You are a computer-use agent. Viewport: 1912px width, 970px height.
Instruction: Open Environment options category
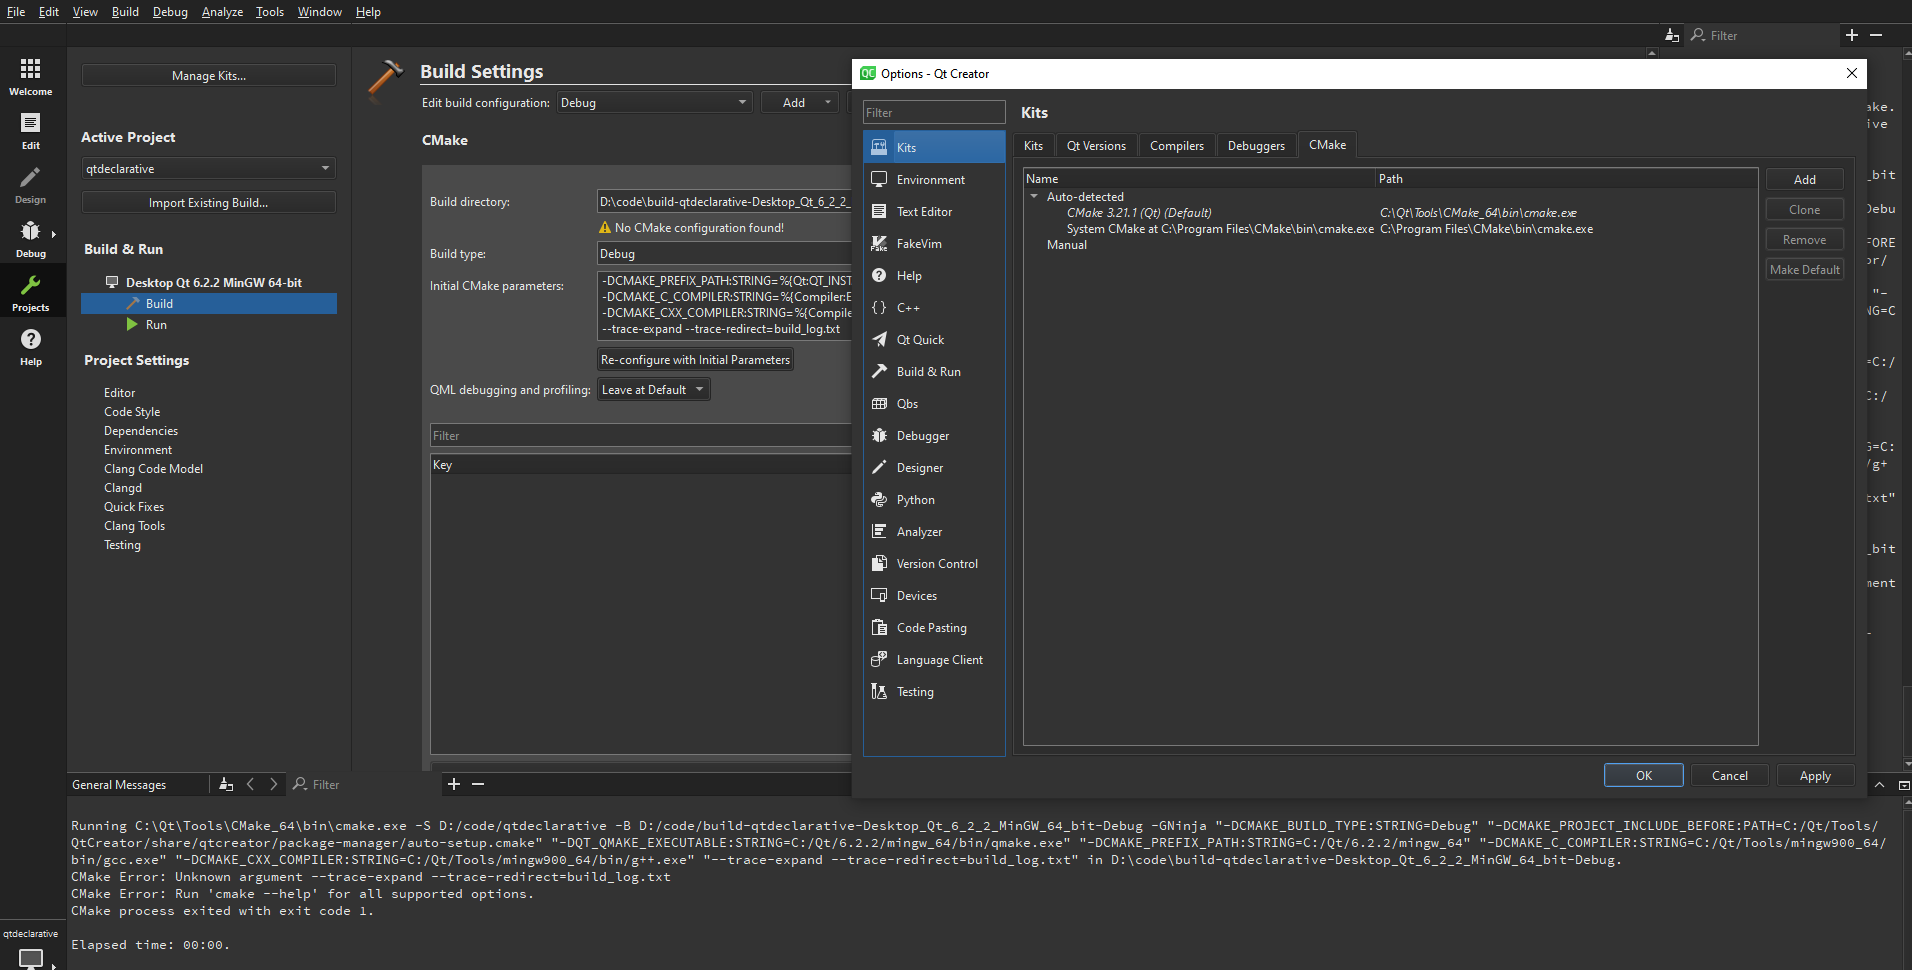point(934,179)
